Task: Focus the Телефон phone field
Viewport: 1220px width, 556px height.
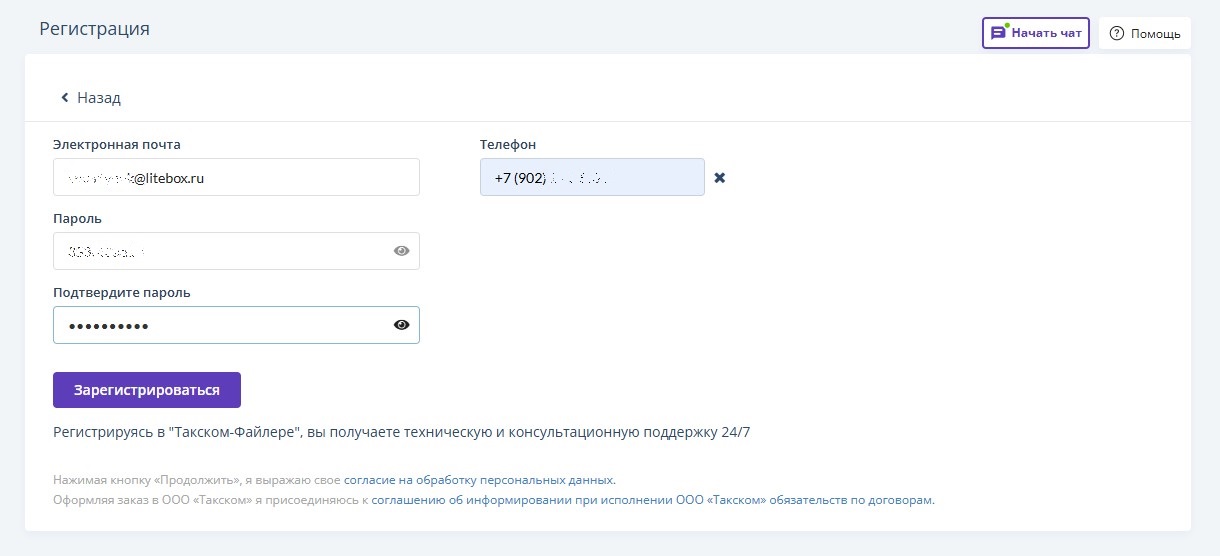Action: (592, 177)
